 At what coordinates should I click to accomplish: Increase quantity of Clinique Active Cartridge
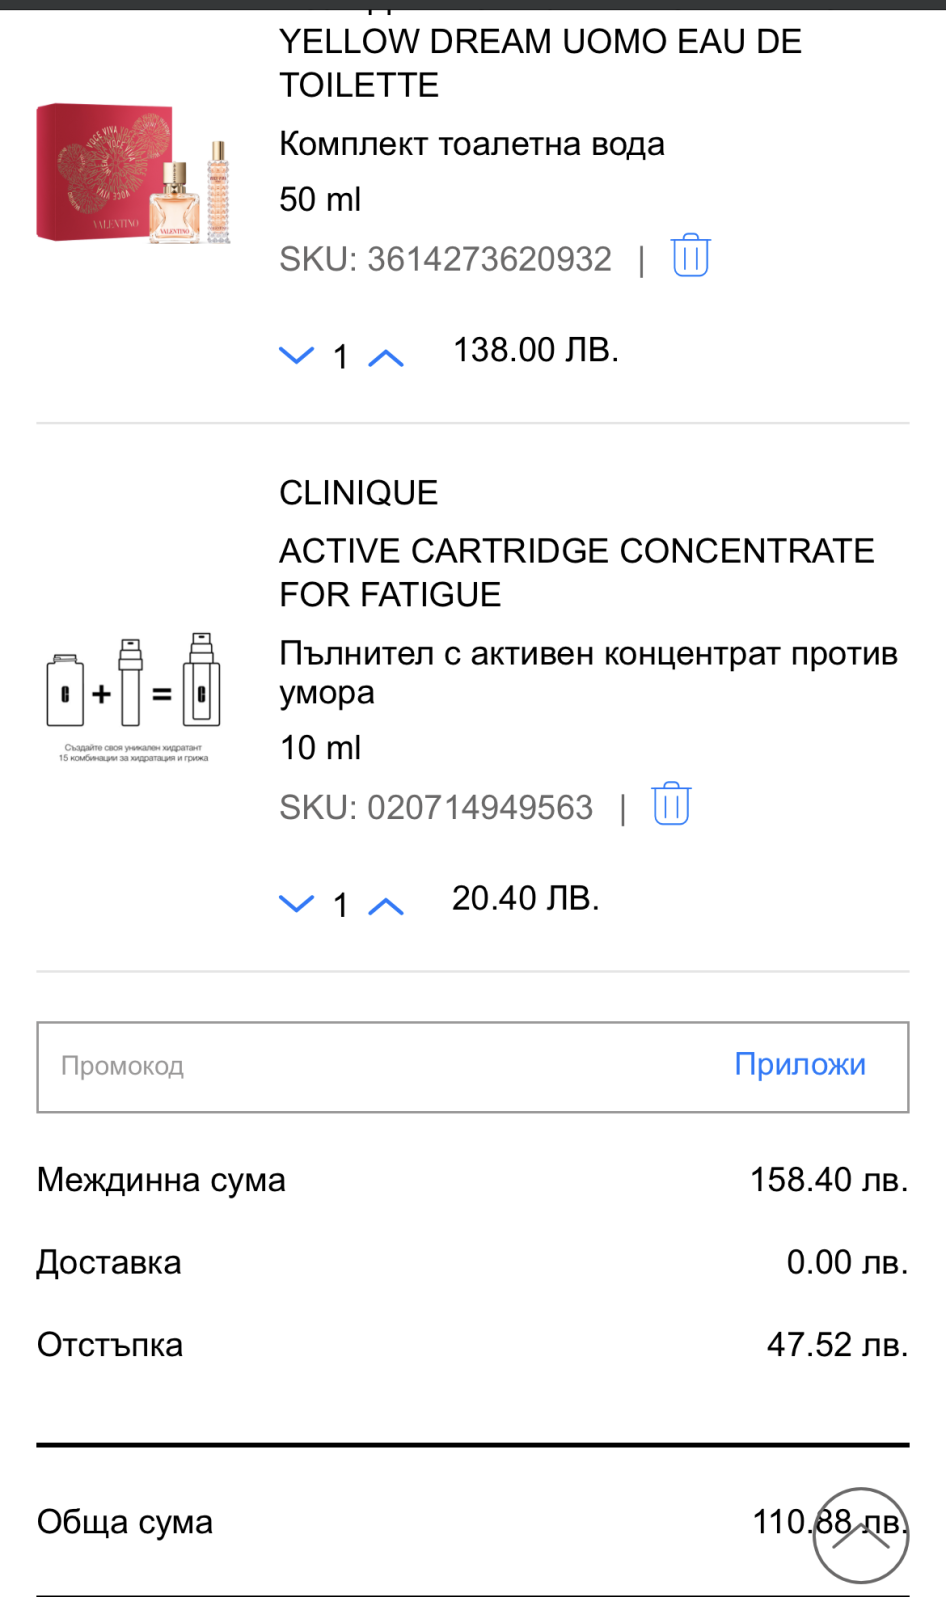(386, 906)
